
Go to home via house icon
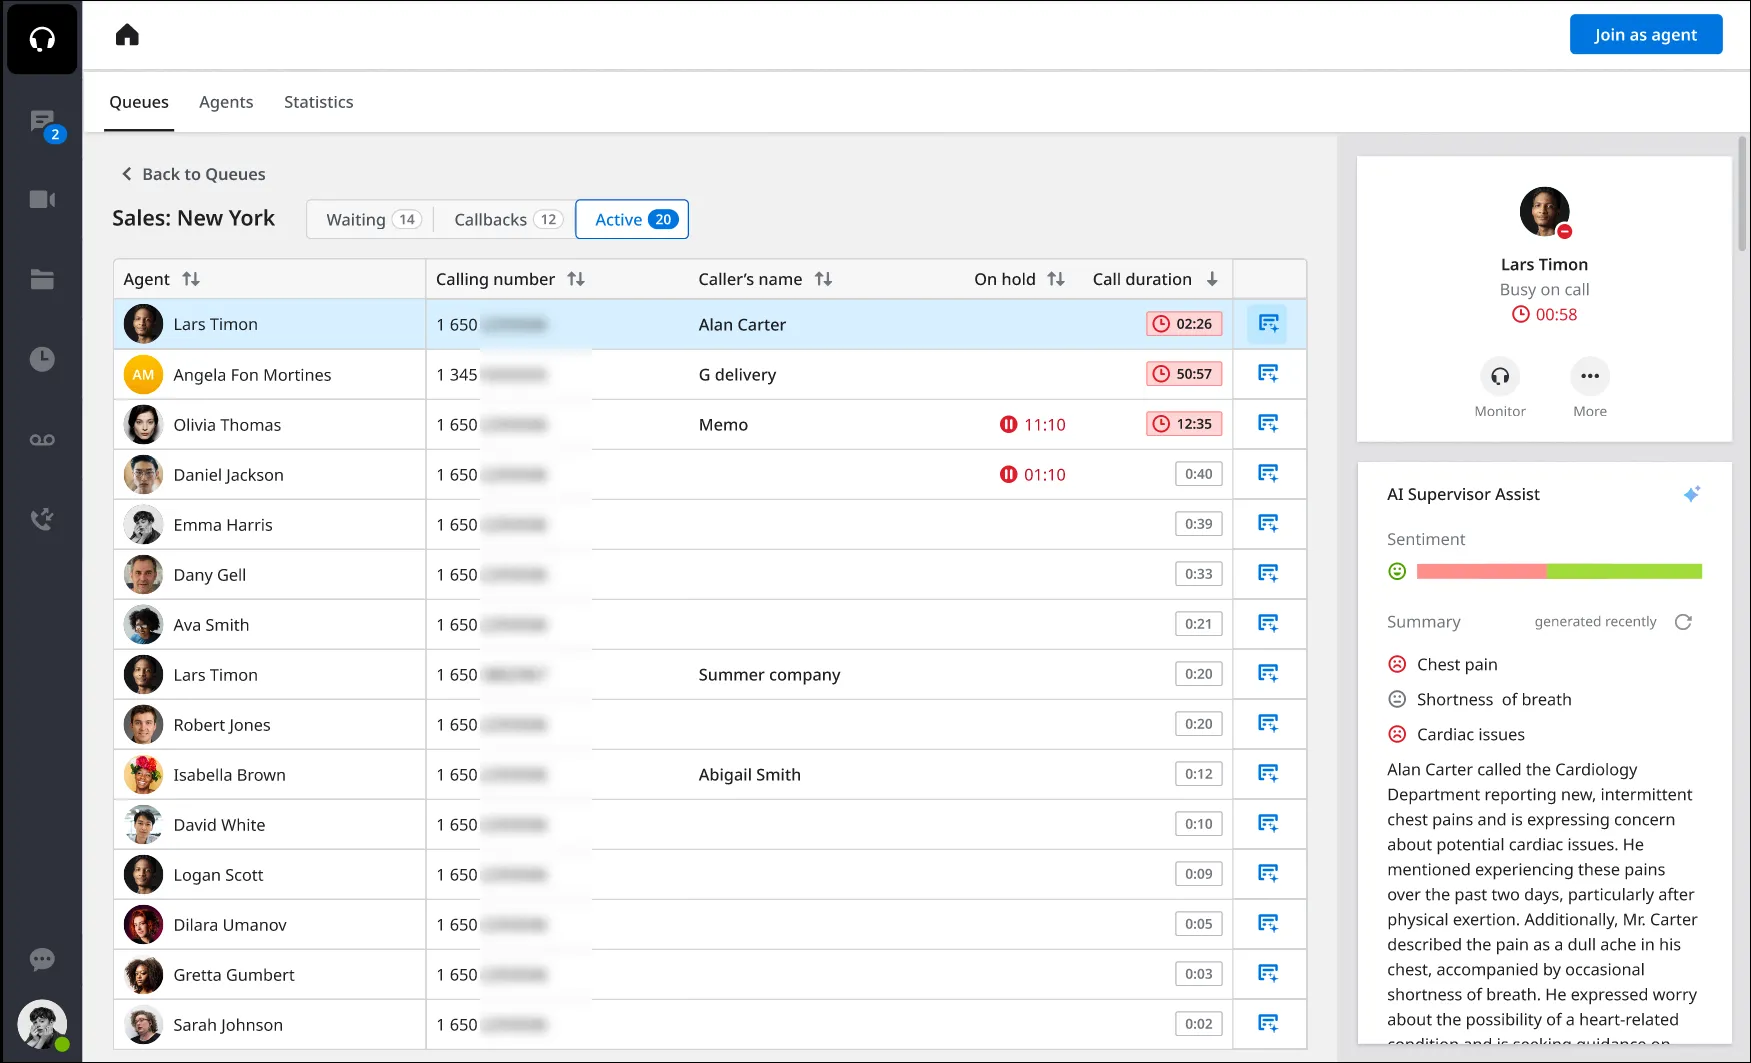[x=127, y=35]
